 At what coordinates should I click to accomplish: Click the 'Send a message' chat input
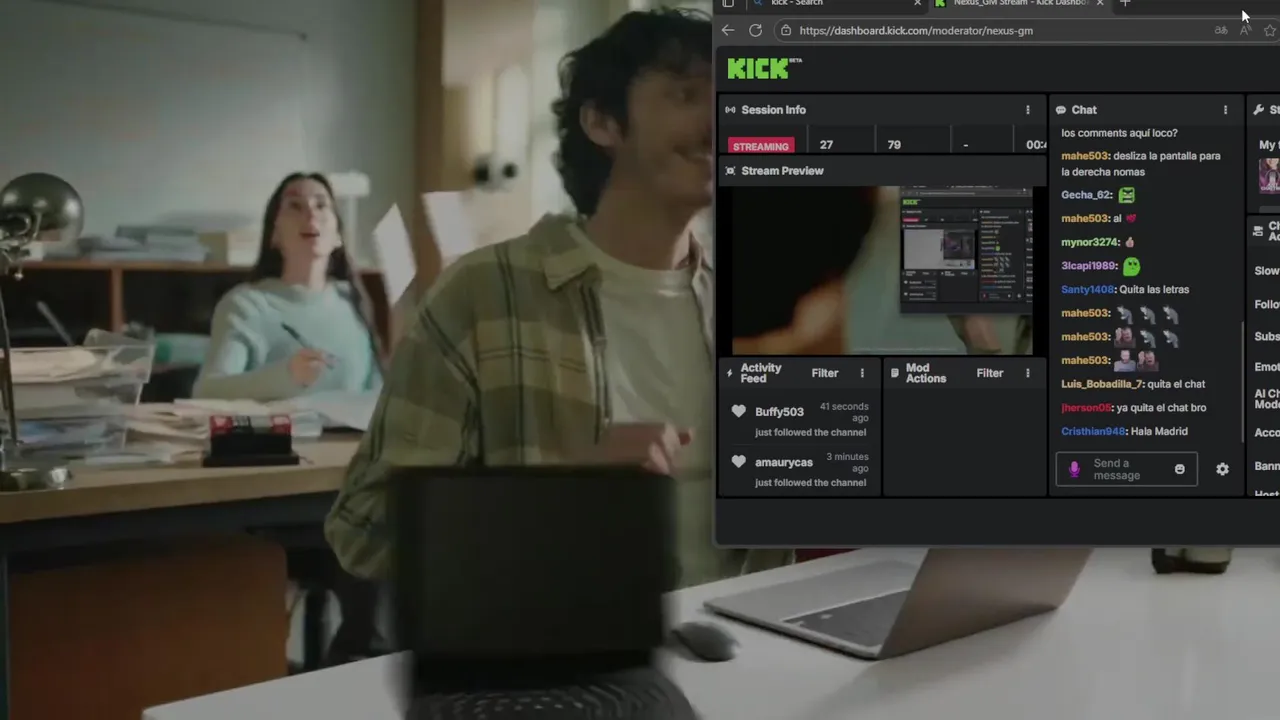tap(1126, 469)
